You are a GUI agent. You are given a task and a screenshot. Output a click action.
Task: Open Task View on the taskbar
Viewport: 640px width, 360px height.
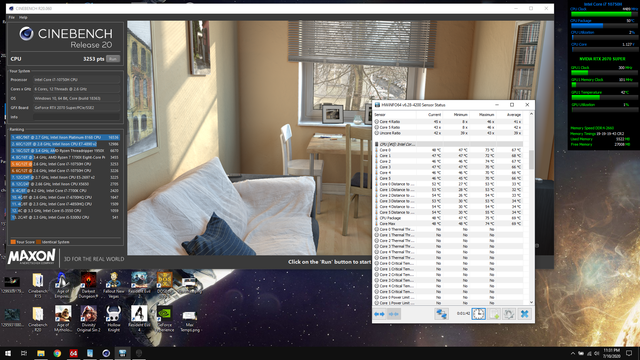(24, 353)
